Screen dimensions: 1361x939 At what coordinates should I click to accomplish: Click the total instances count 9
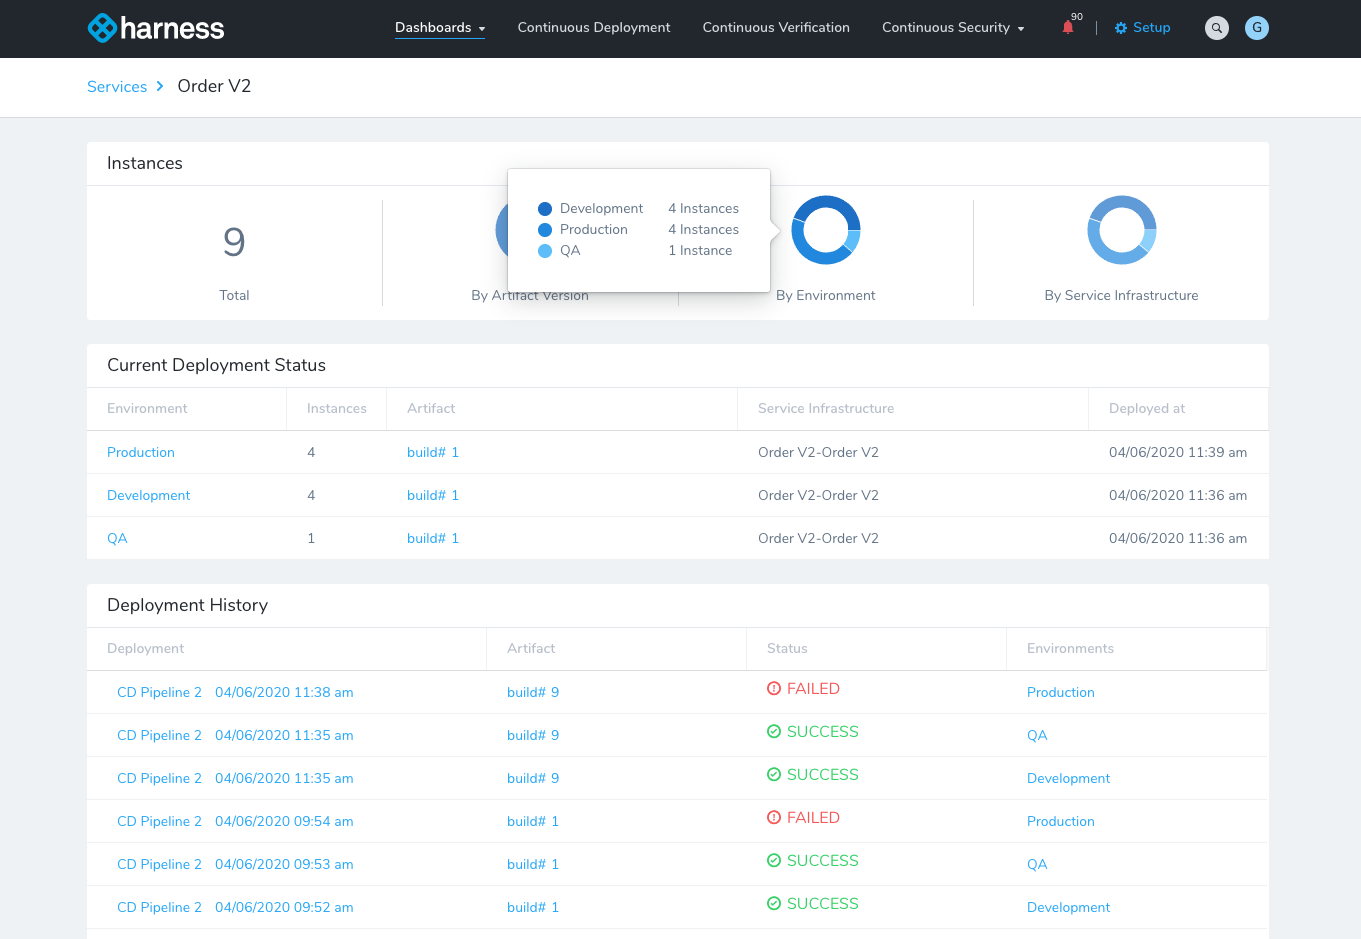pos(234,242)
